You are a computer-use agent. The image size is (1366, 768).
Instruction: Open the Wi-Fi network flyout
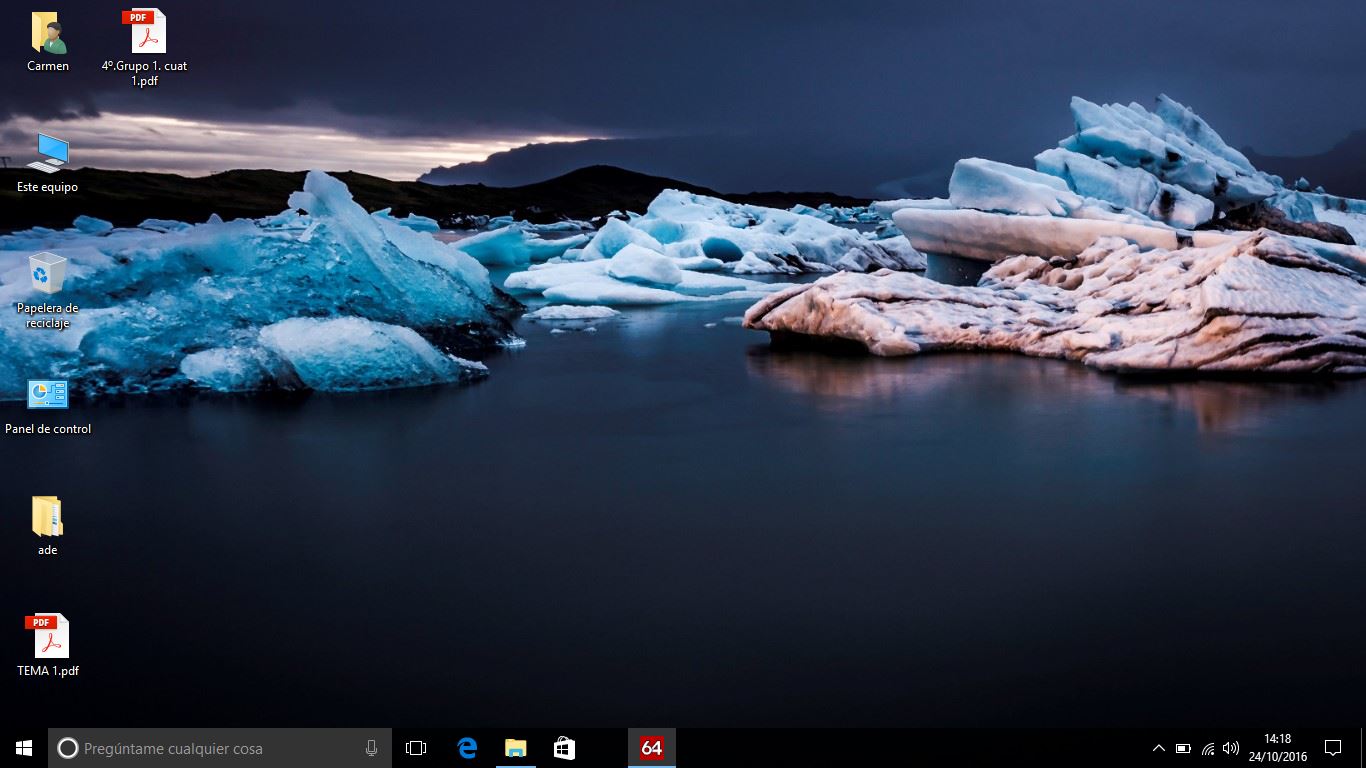pyautogui.click(x=1208, y=748)
